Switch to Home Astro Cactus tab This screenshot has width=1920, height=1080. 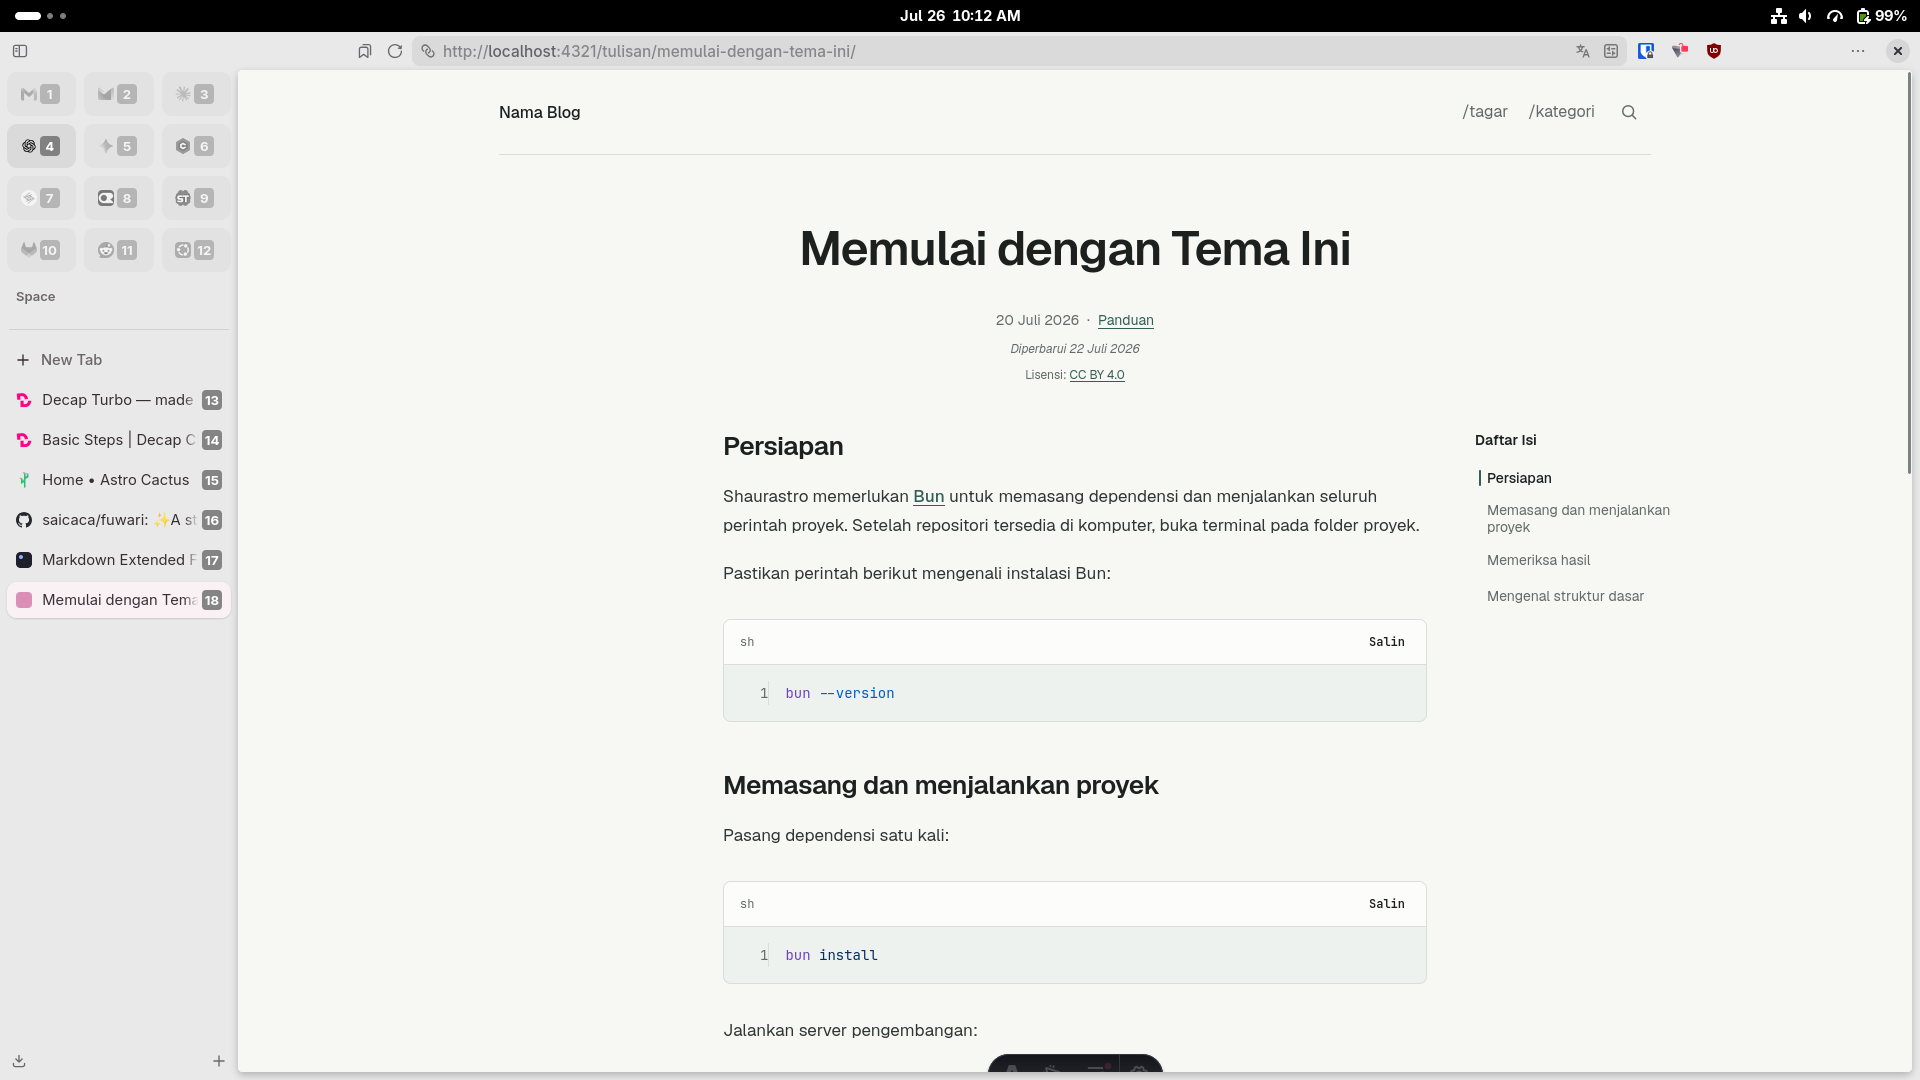pyautogui.click(x=119, y=480)
